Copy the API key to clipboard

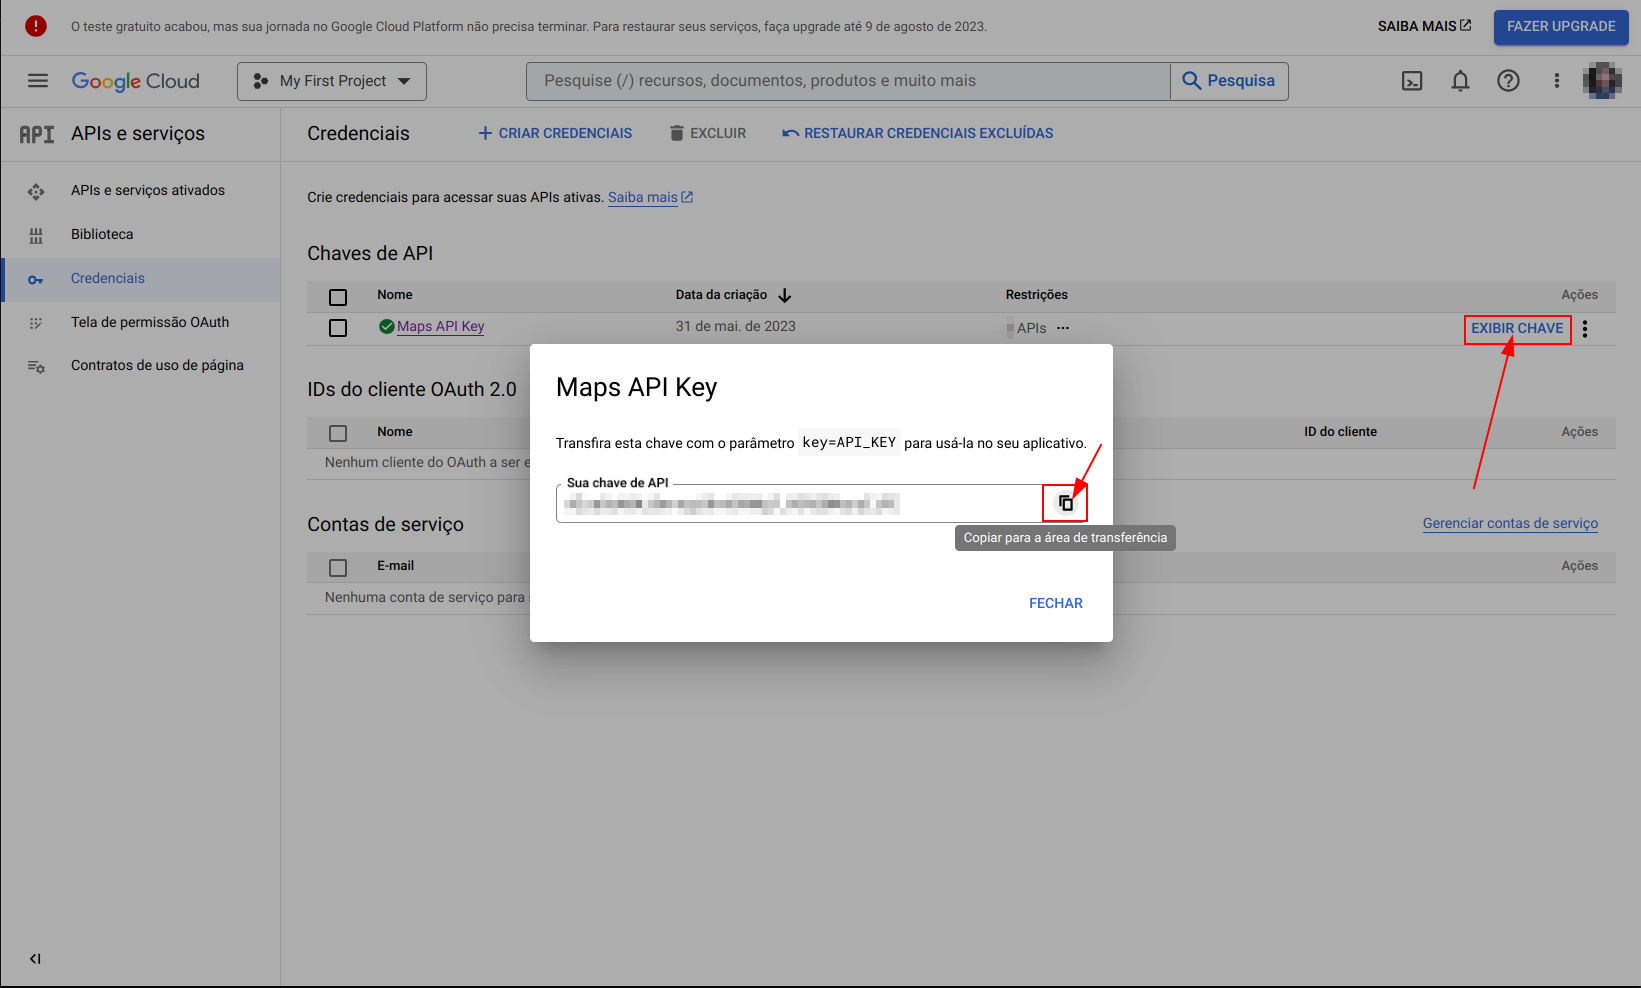1066,503
